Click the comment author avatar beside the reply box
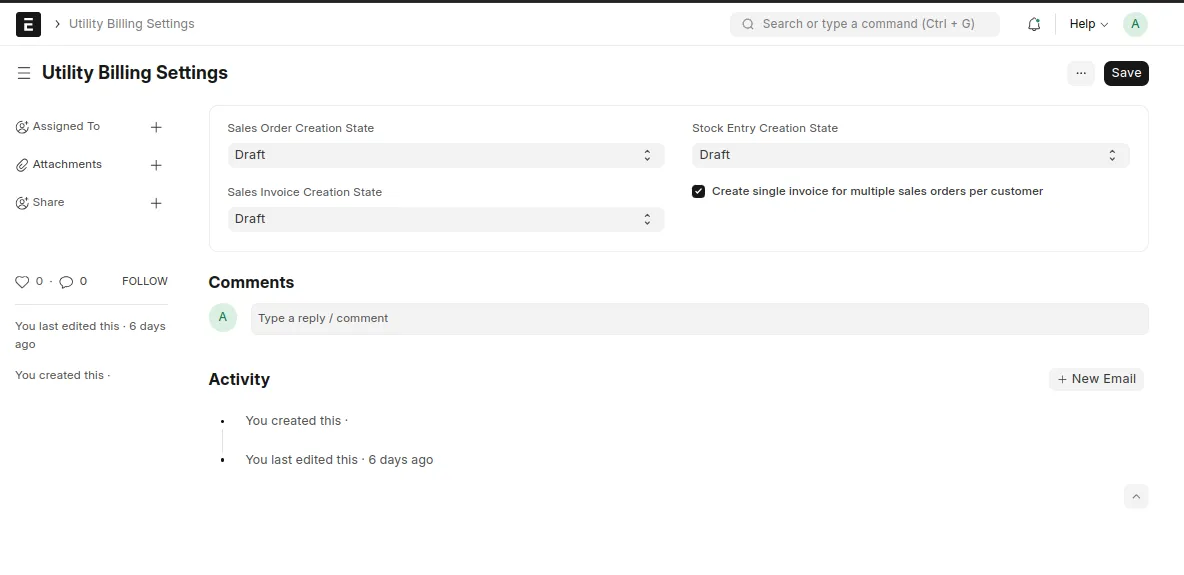The image size is (1184, 575). [223, 317]
